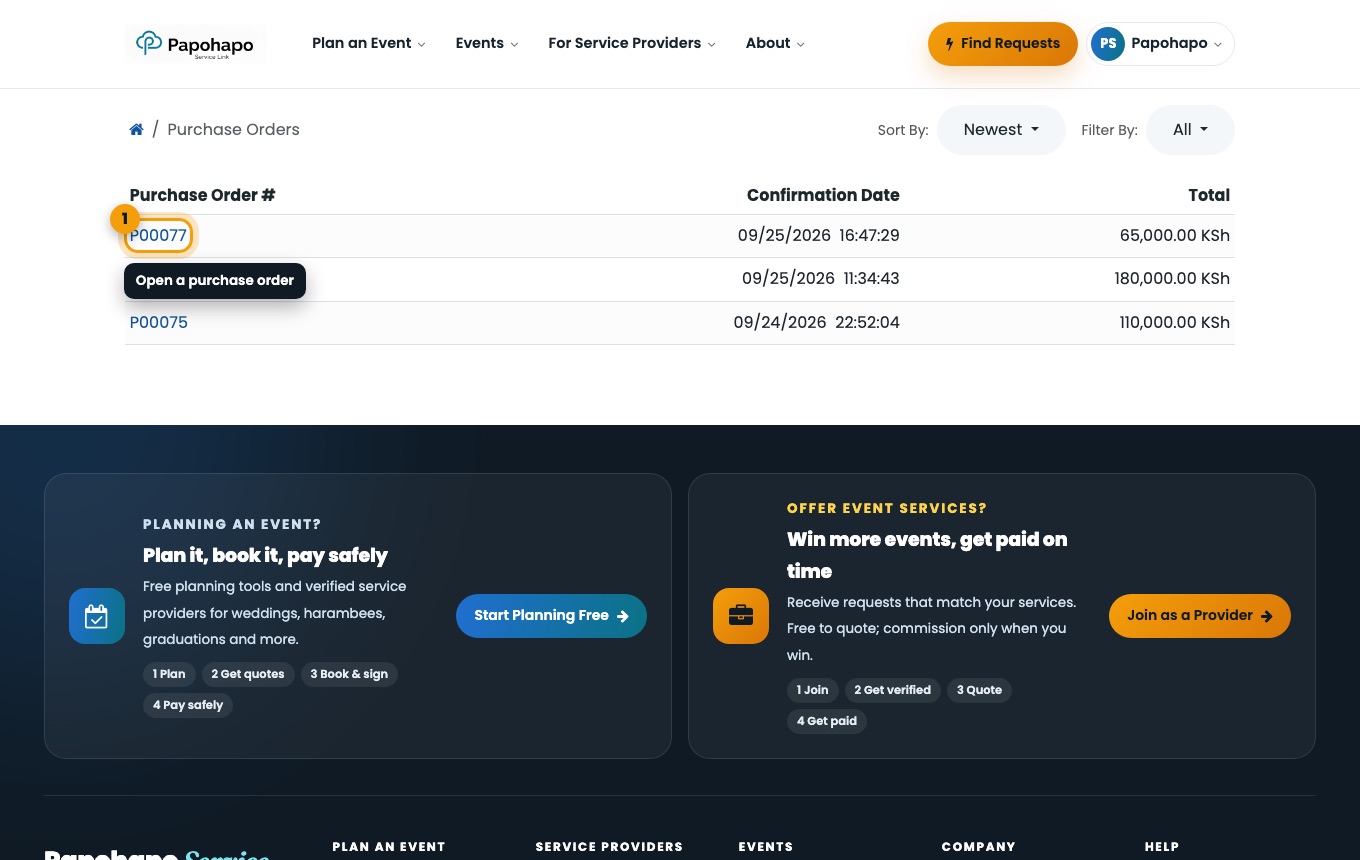Click the 65,000.00 KSh total
Image resolution: width=1360 pixels, height=860 pixels.
click(1175, 236)
